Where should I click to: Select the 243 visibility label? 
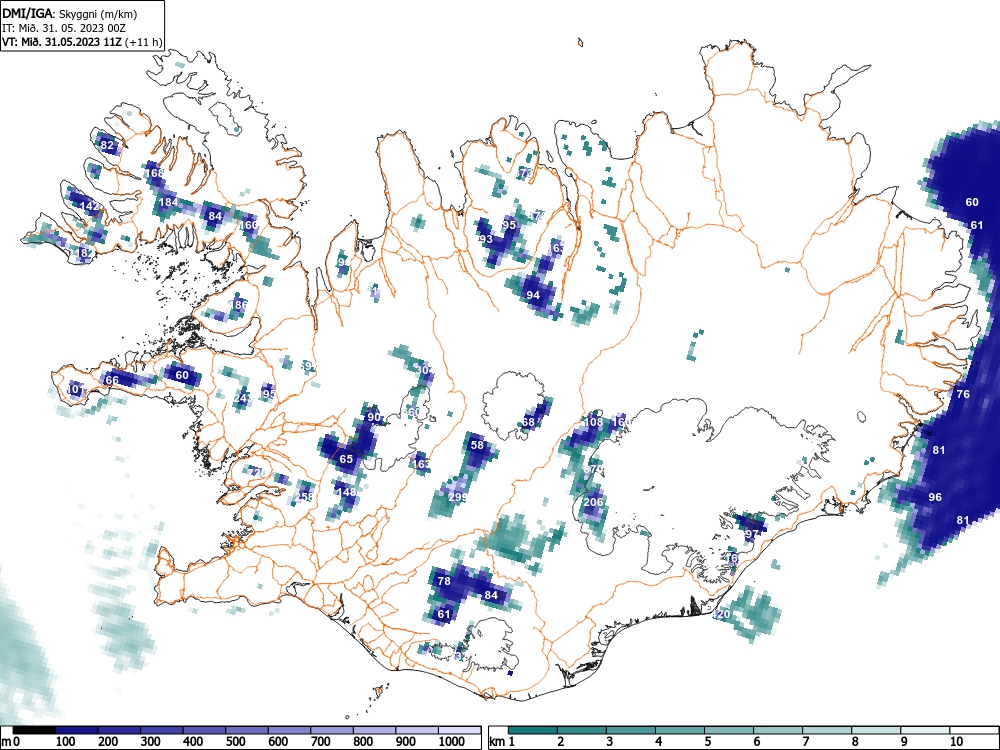(x=242, y=399)
